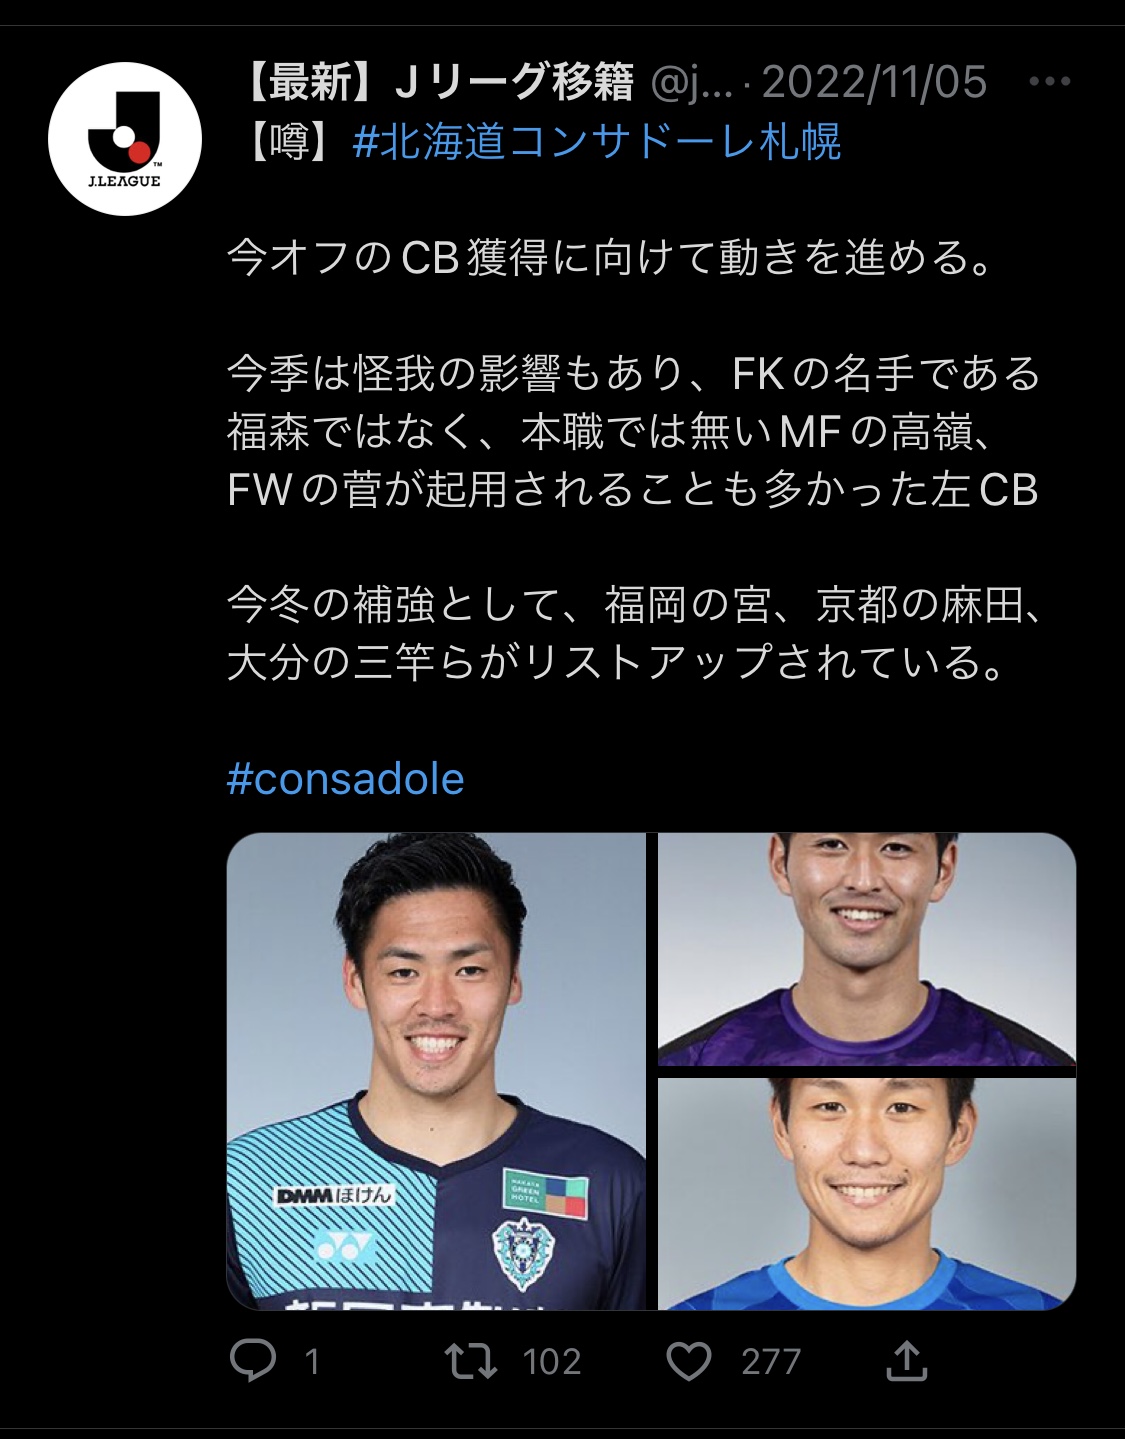Open the purple jersey player photo
The height and width of the screenshot is (1439, 1125).
[x=867, y=949]
